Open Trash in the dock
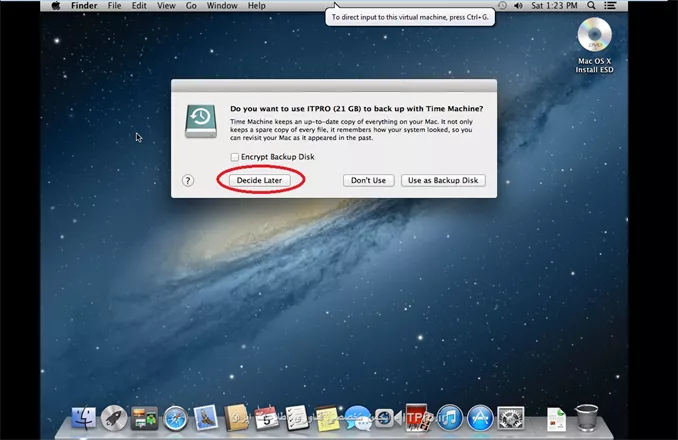Viewport: 678px width, 440px height. pyautogui.click(x=587, y=418)
